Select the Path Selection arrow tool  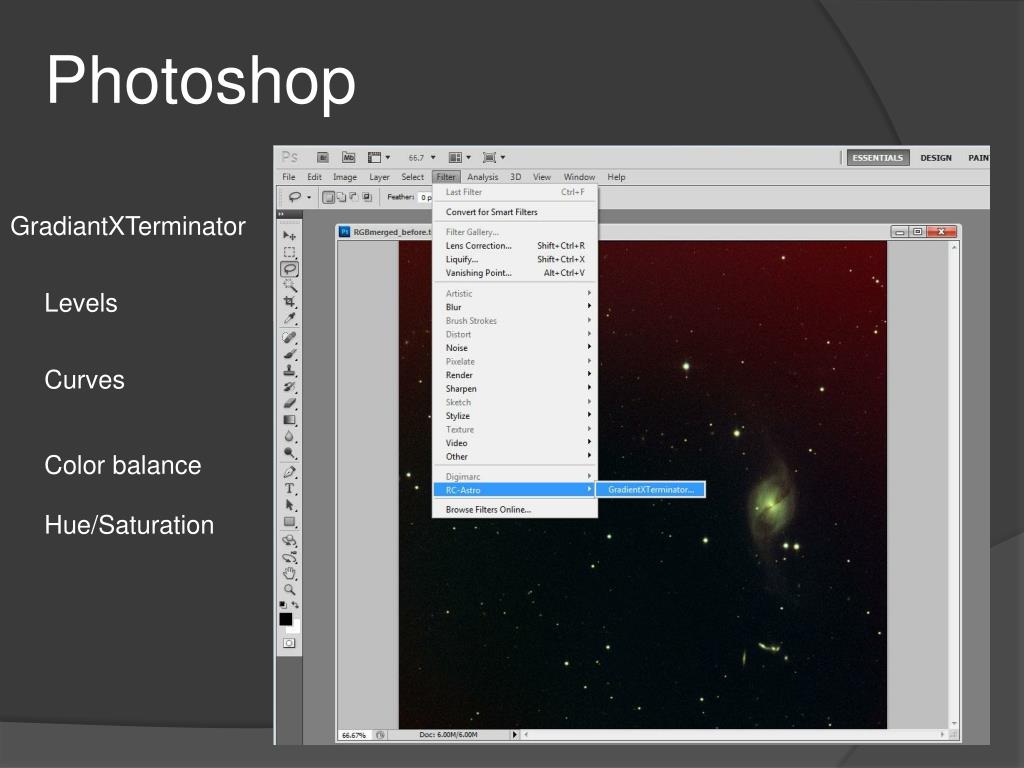coord(289,505)
